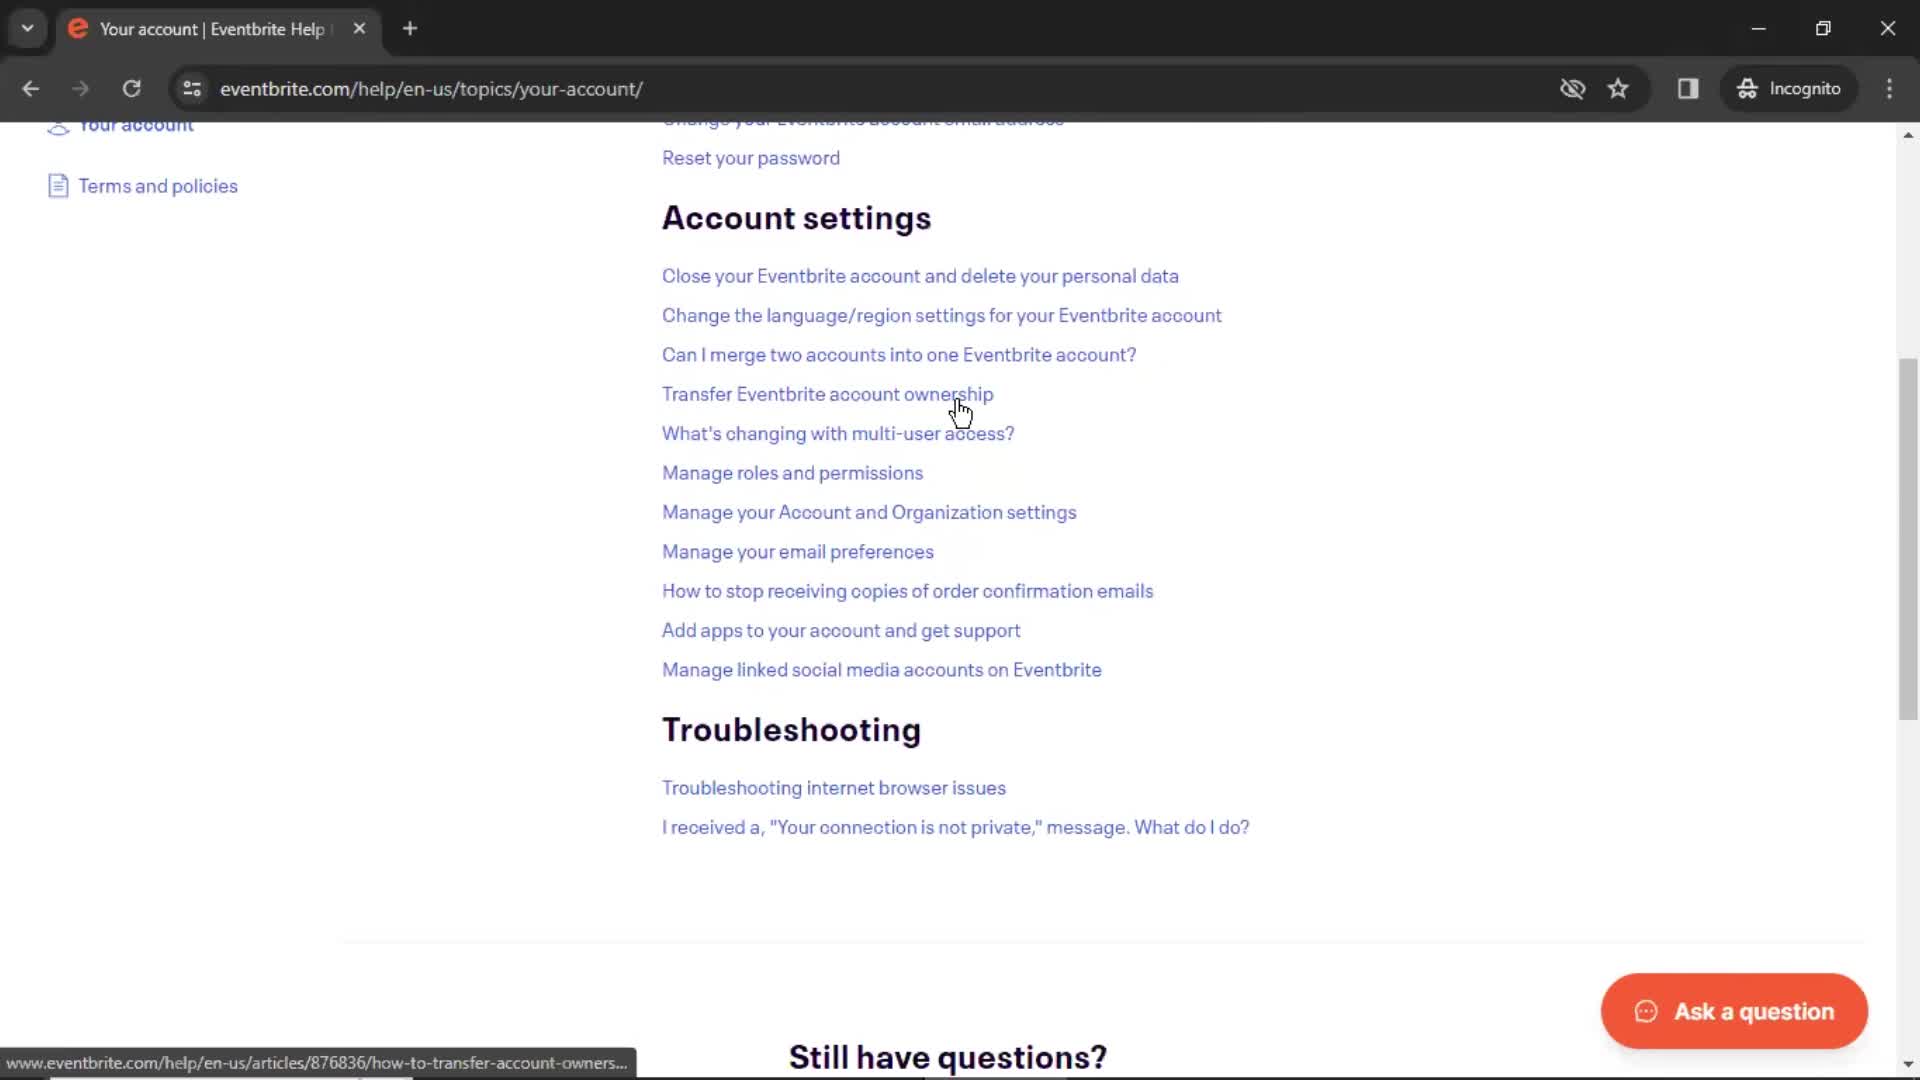Open the site information icon in address bar
This screenshot has width=1920, height=1080.
(192, 89)
